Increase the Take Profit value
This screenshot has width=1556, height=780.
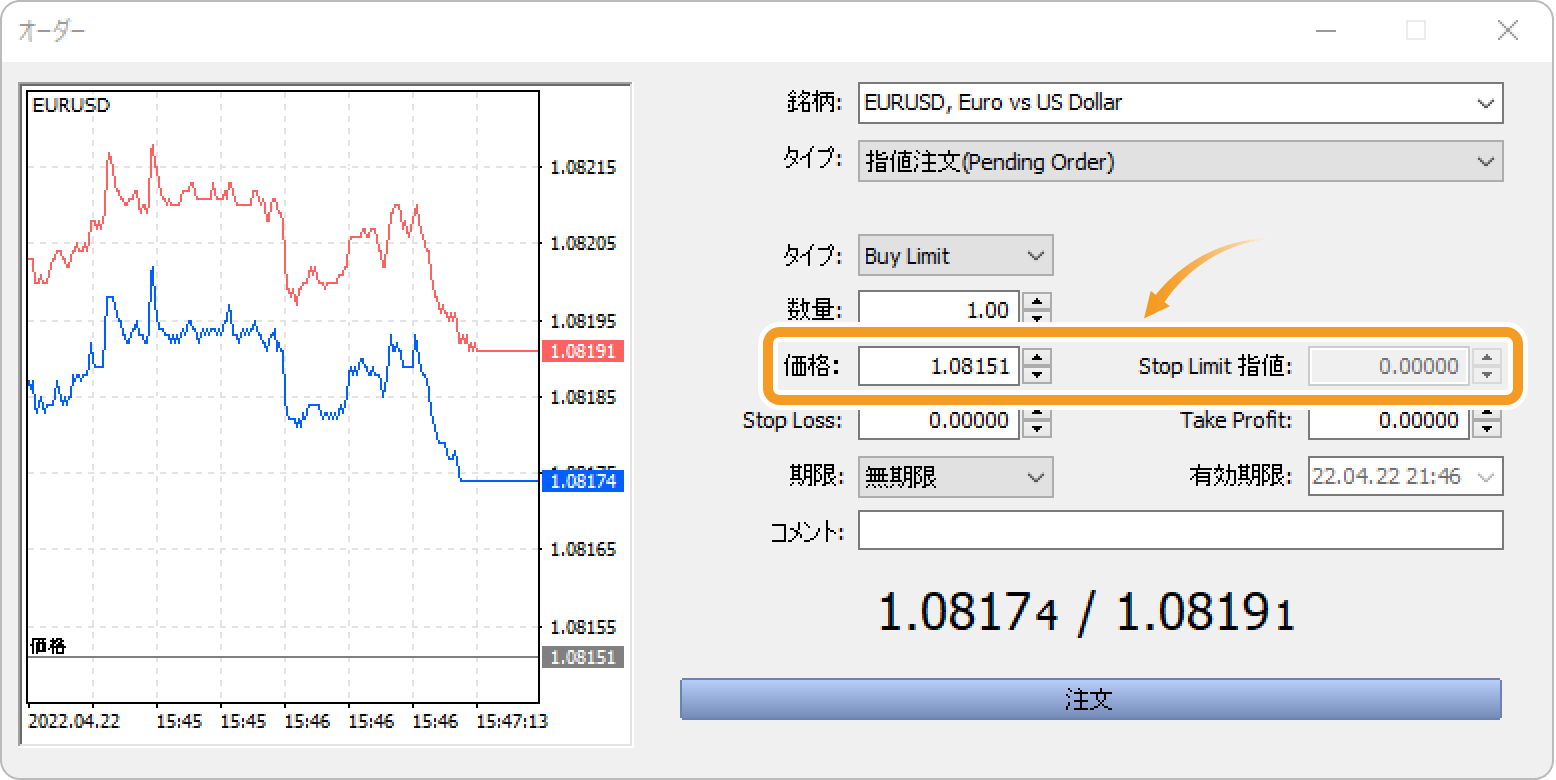click(1489, 412)
